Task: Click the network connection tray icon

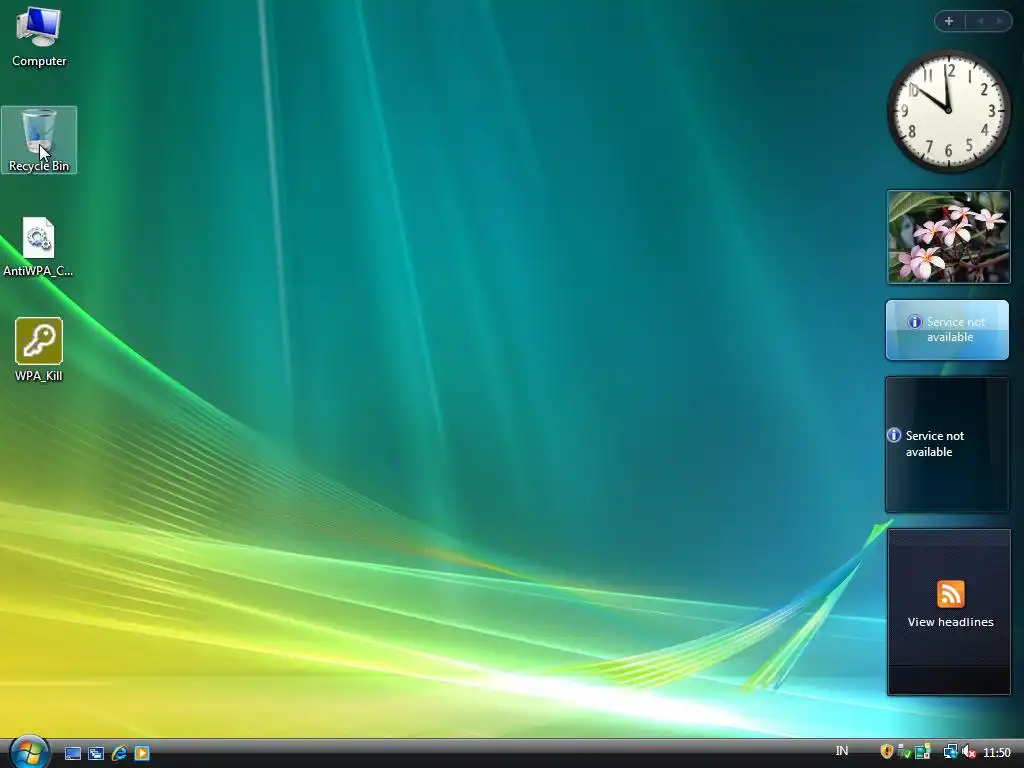Action: pos(950,752)
